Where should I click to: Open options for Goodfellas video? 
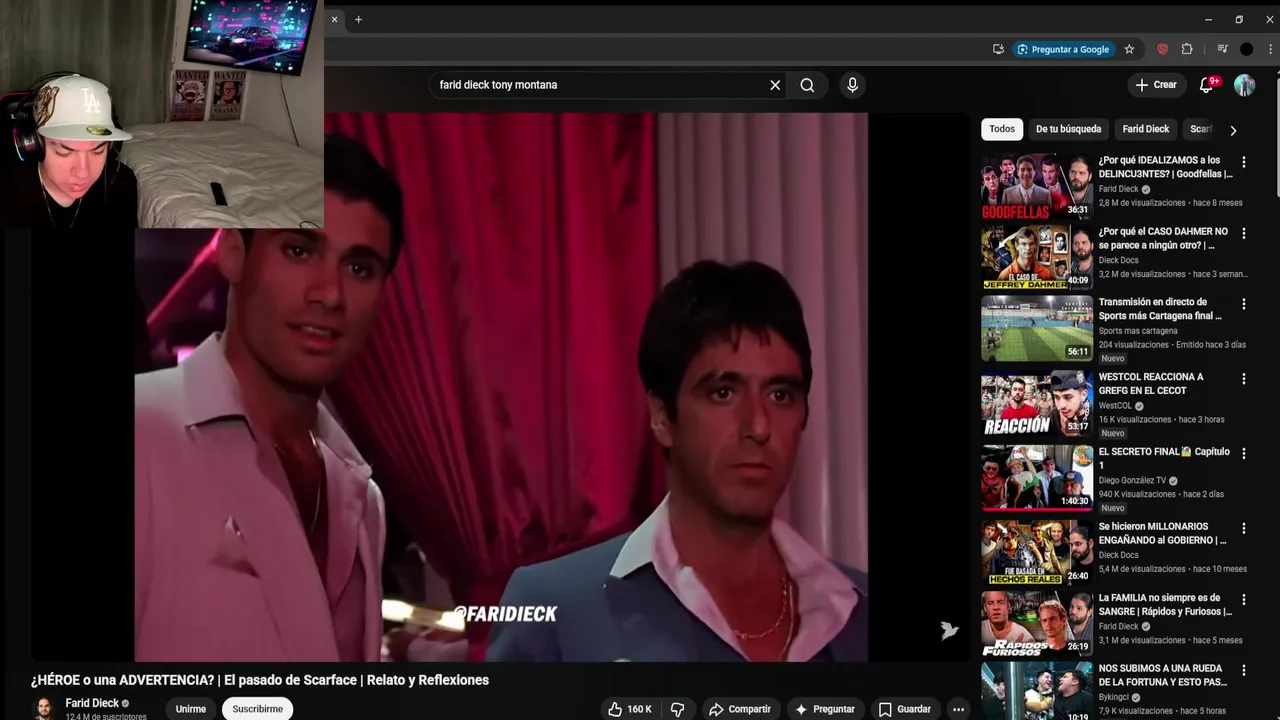(x=1244, y=162)
